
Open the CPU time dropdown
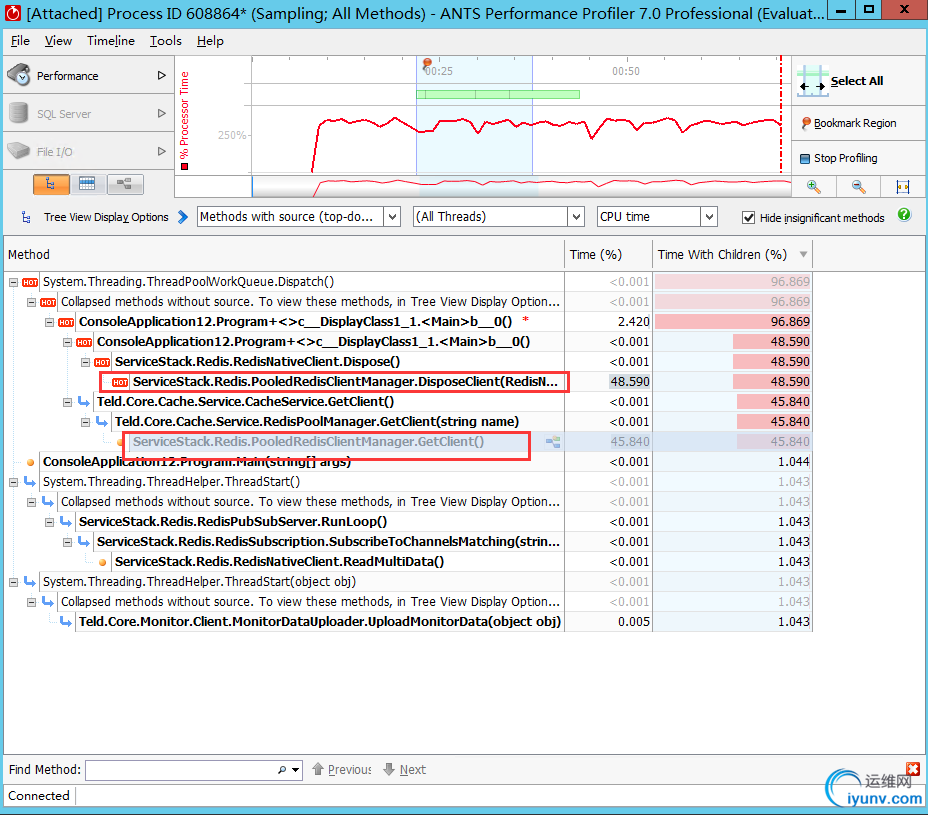click(x=709, y=217)
